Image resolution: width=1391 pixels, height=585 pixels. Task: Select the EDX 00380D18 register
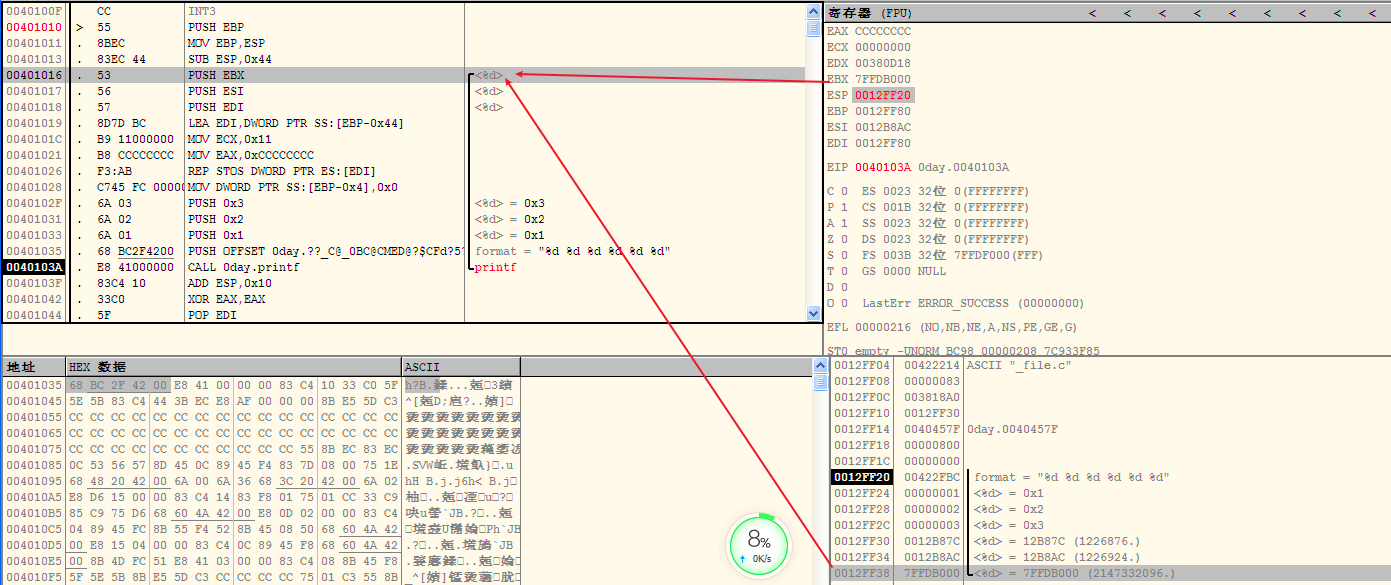(x=869, y=63)
